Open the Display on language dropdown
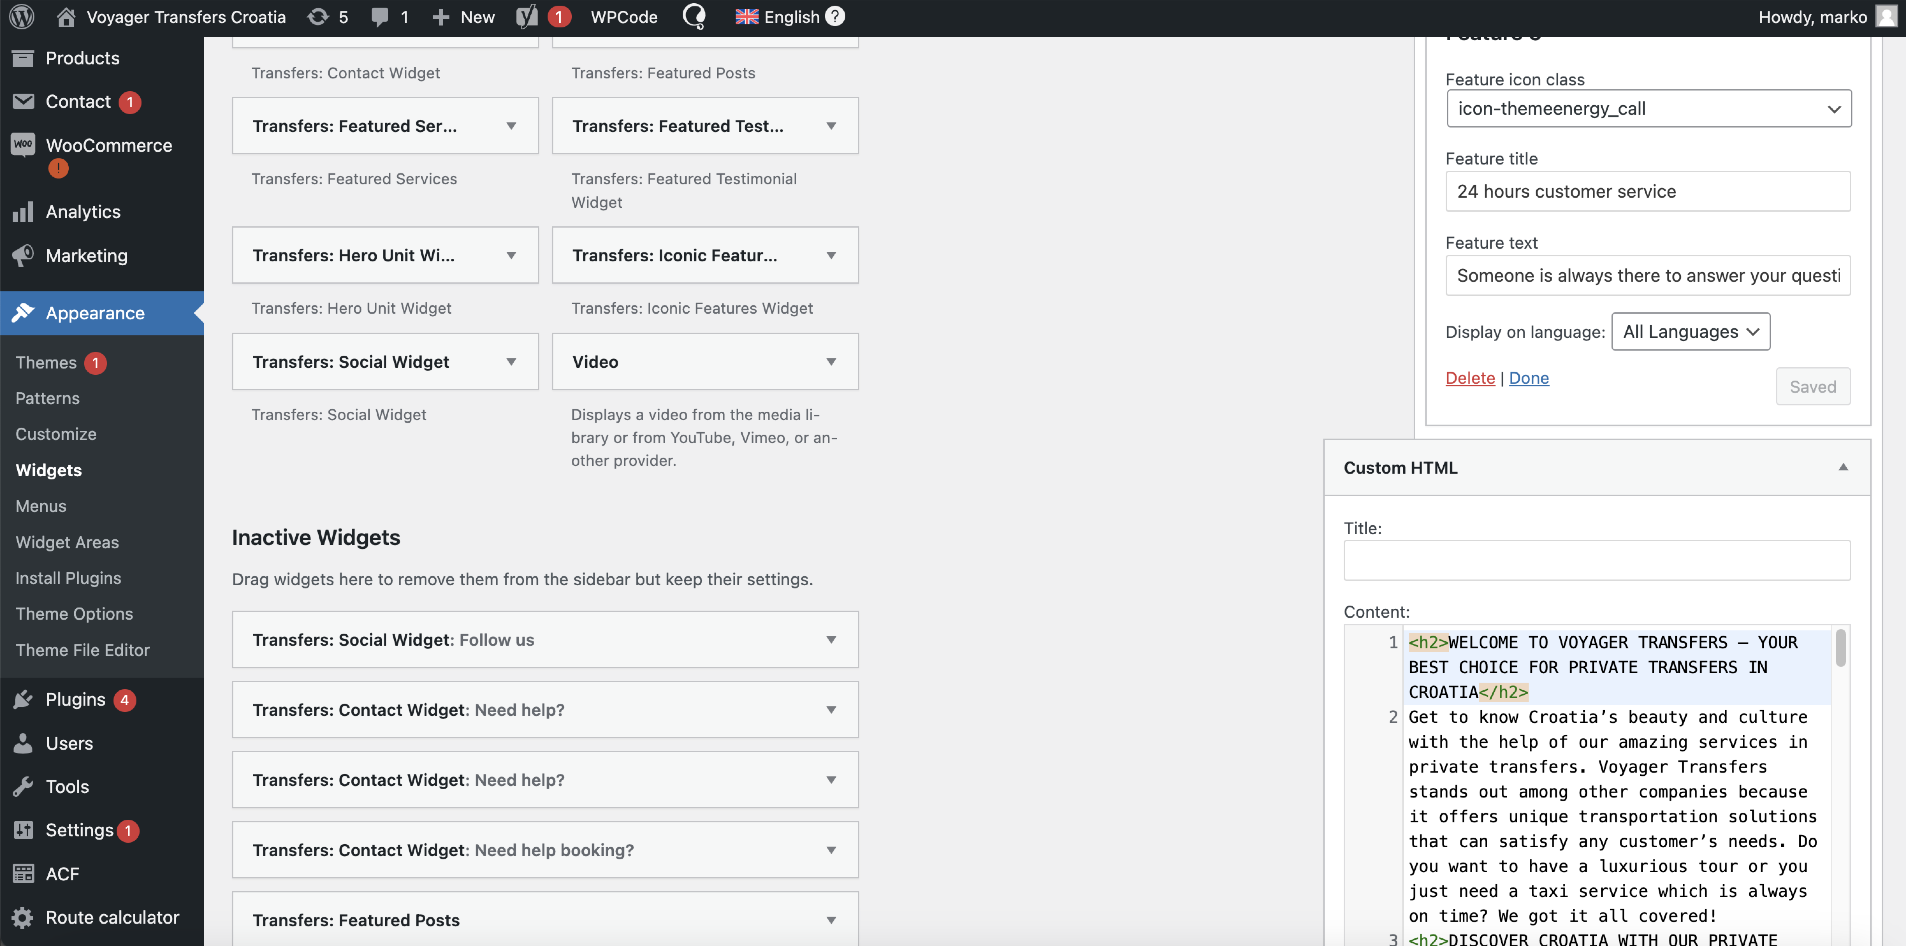Screen dimensions: 1906x946 [x=1690, y=332]
